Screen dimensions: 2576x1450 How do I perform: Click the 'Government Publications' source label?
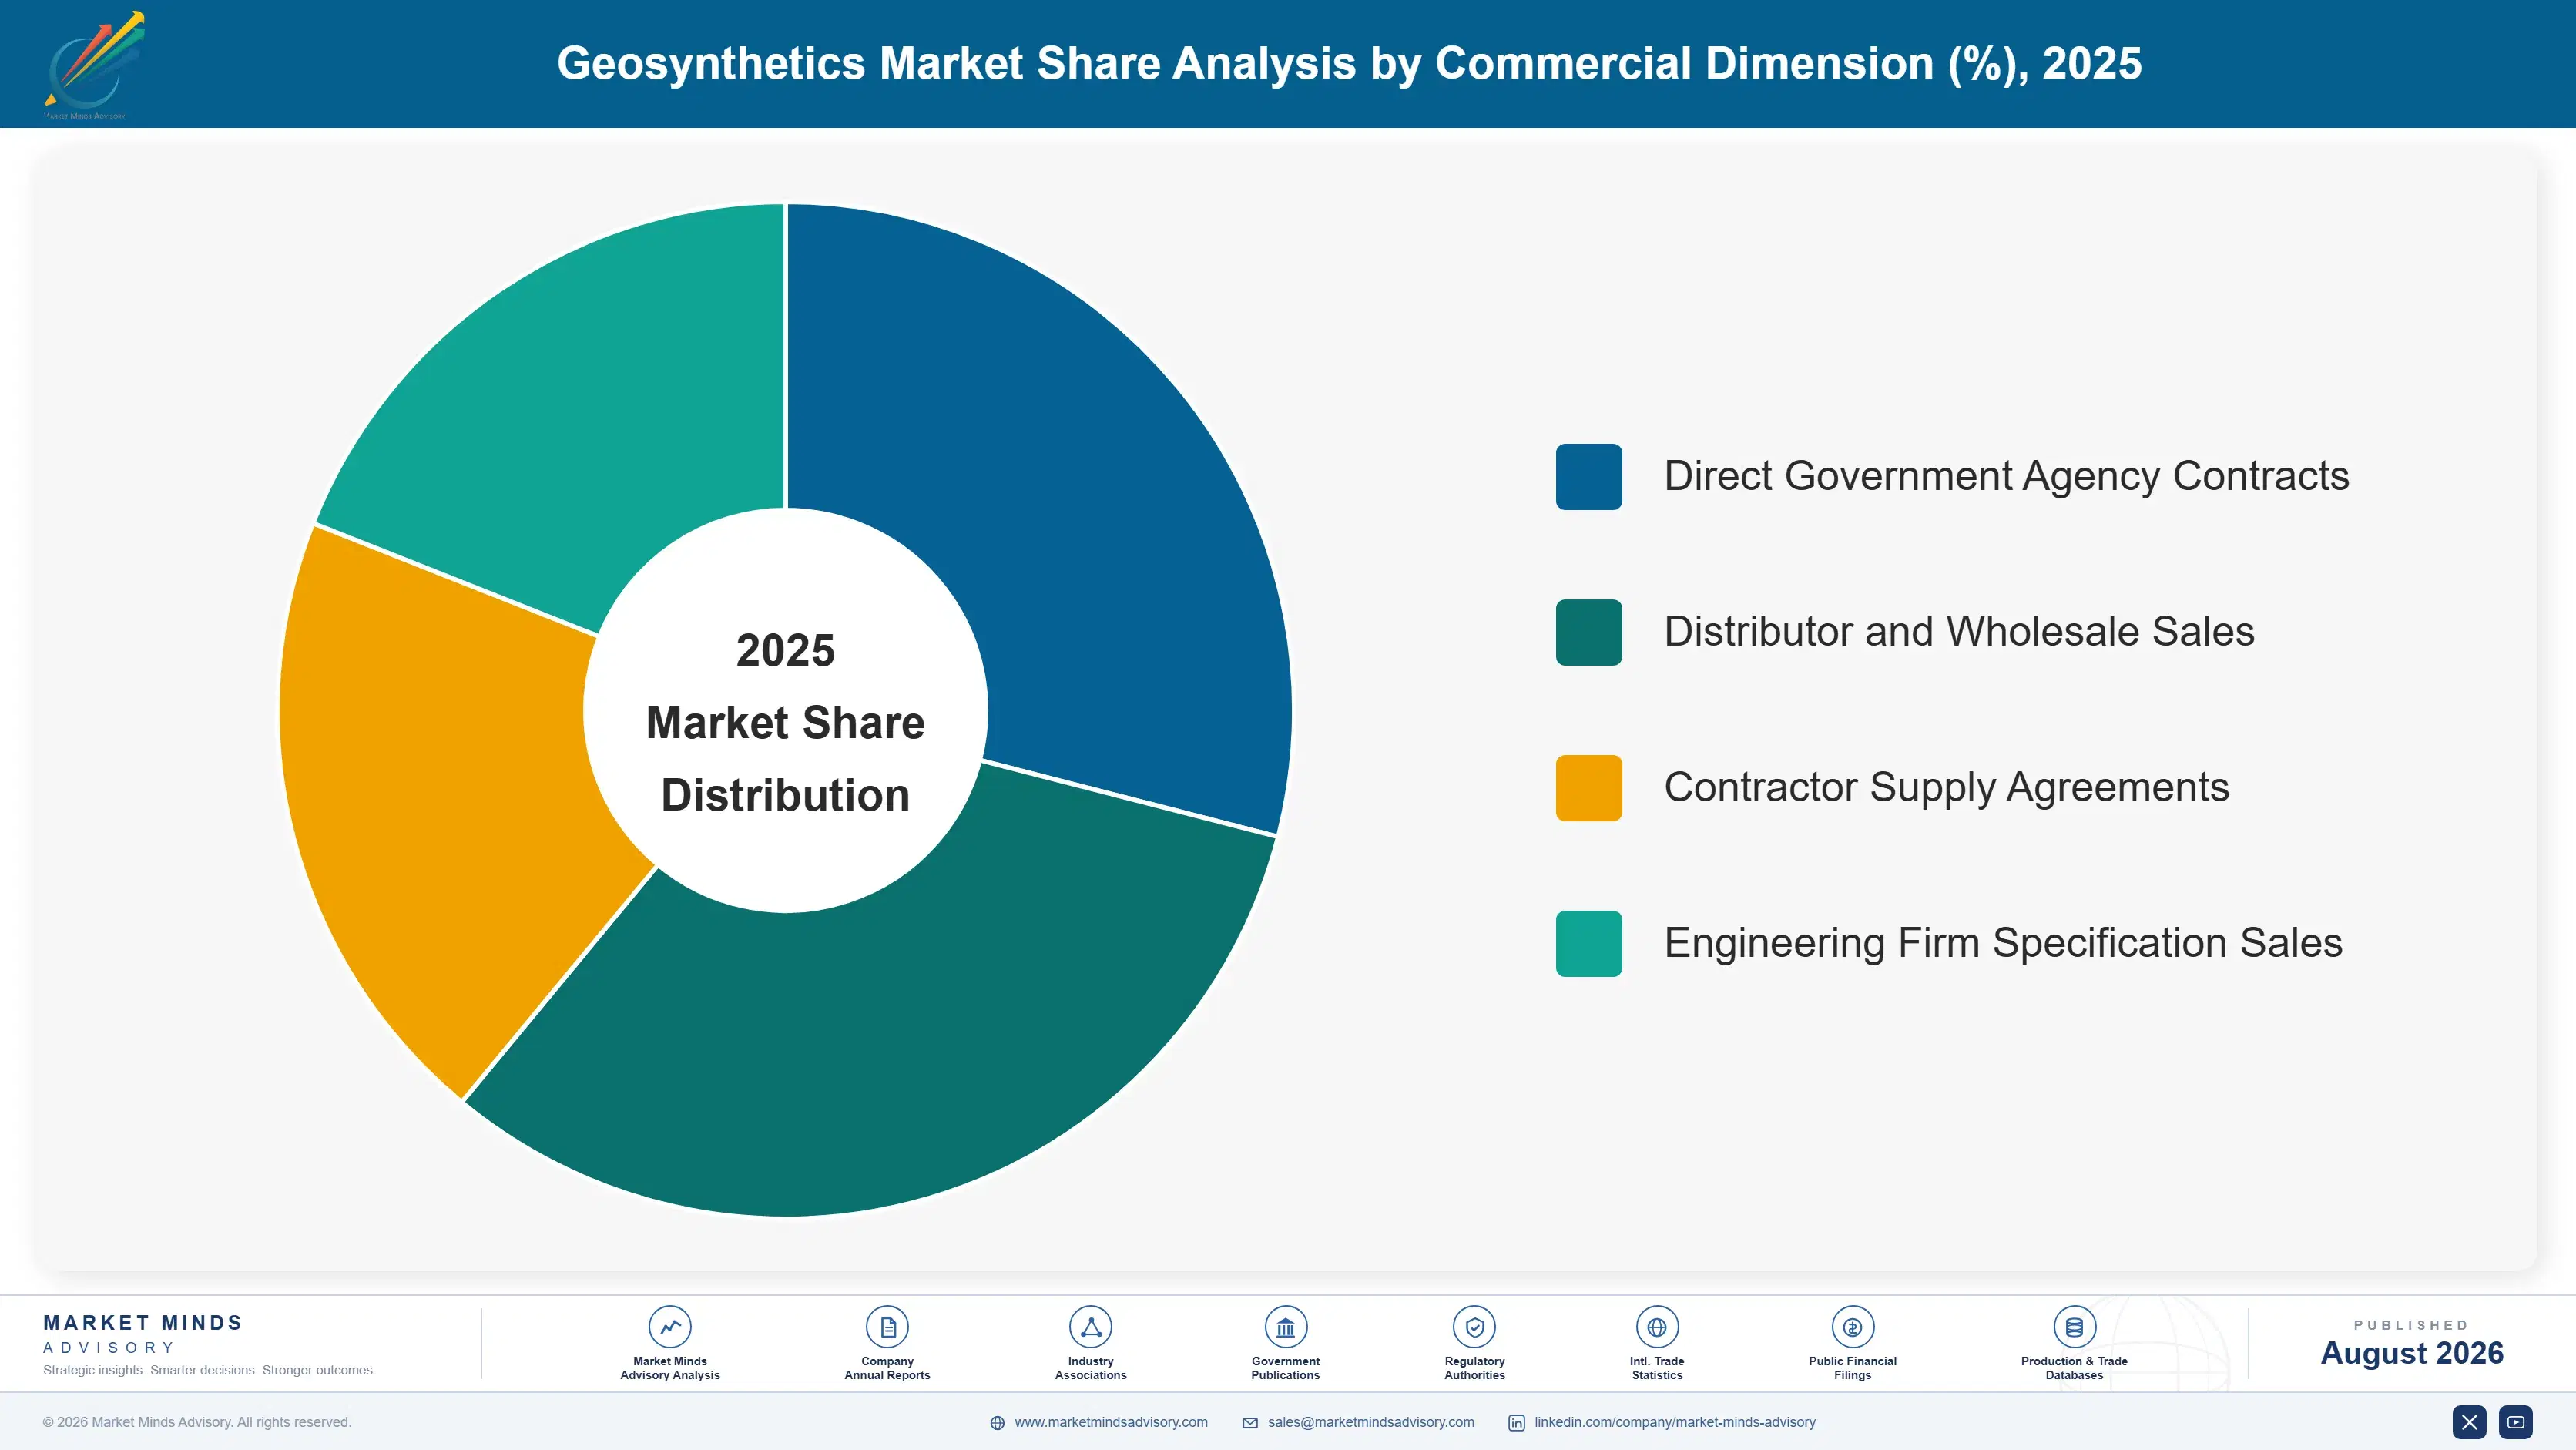point(1285,1368)
